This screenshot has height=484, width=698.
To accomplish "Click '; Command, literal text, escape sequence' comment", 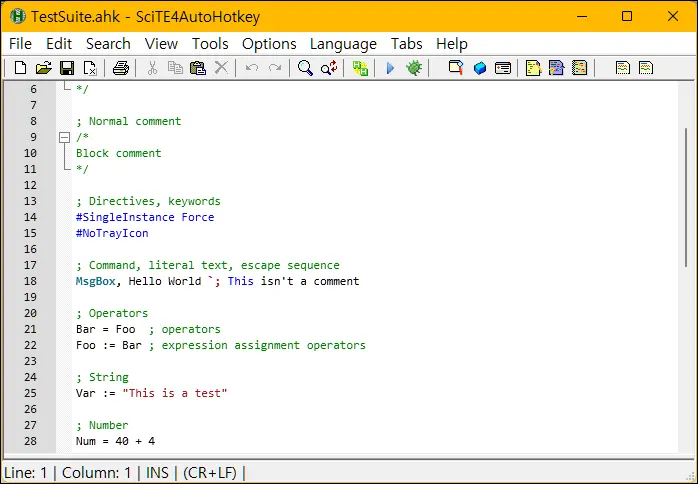I will tap(208, 265).
